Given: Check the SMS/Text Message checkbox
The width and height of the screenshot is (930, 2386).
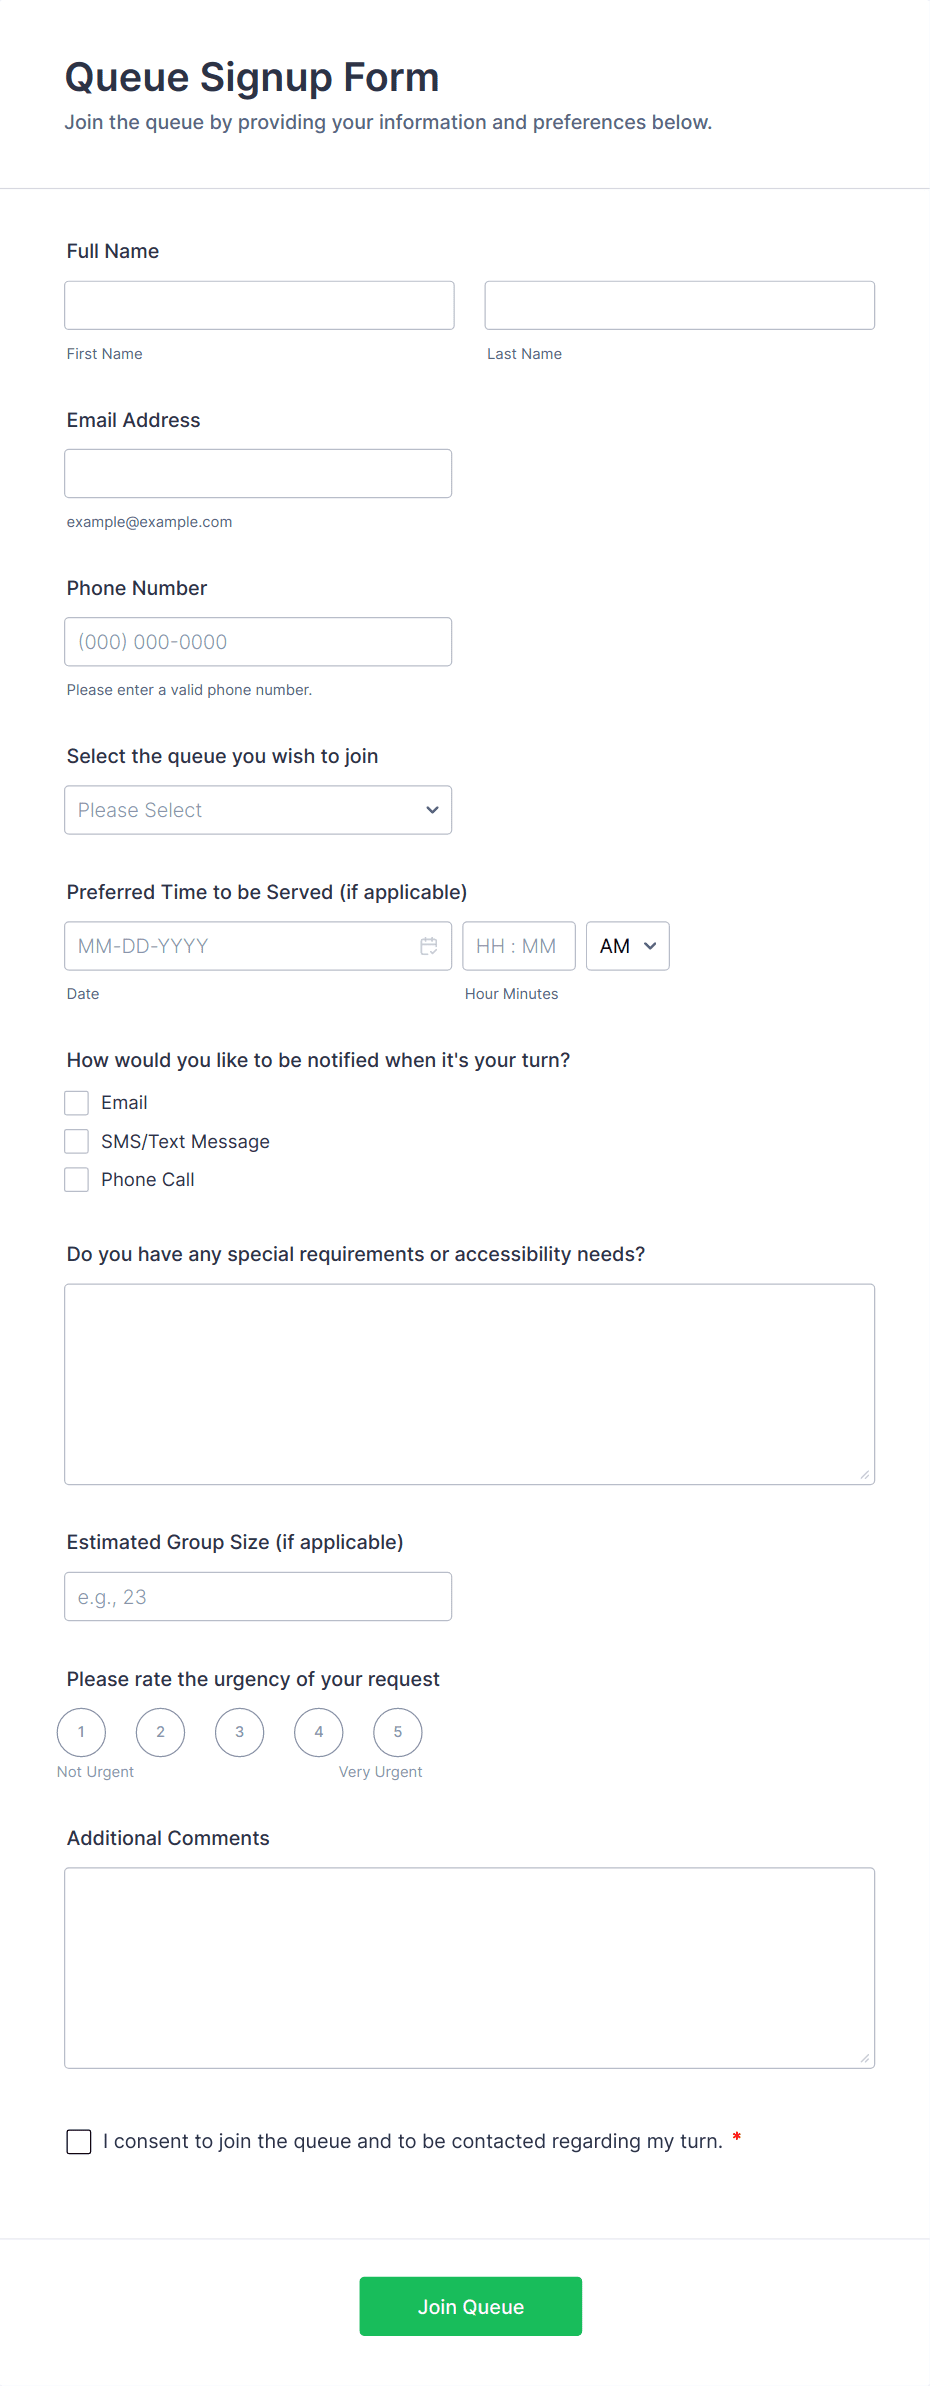Looking at the screenshot, I should point(77,1141).
